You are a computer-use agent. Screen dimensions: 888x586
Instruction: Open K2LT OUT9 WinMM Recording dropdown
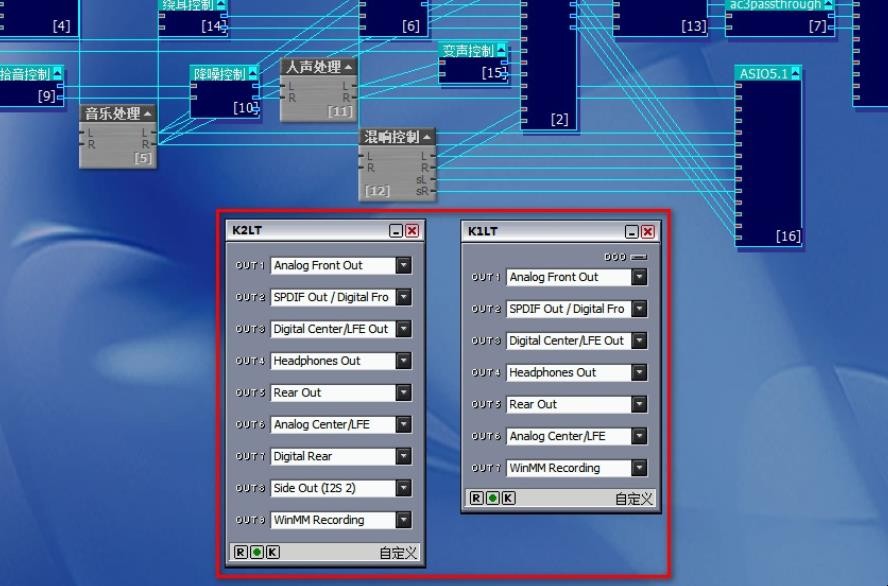(404, 520)
